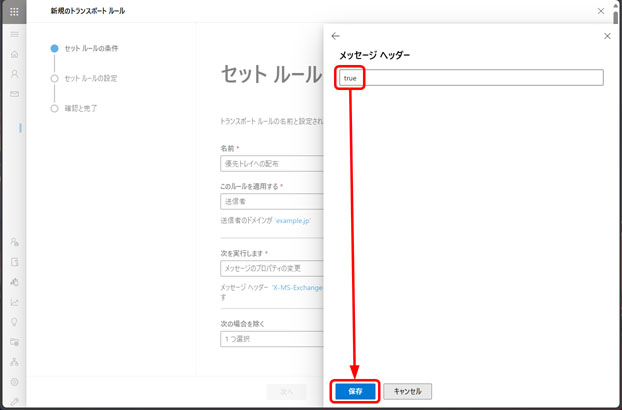Open the このルールを適用する dropdown showing 送信者

[272, 201]
